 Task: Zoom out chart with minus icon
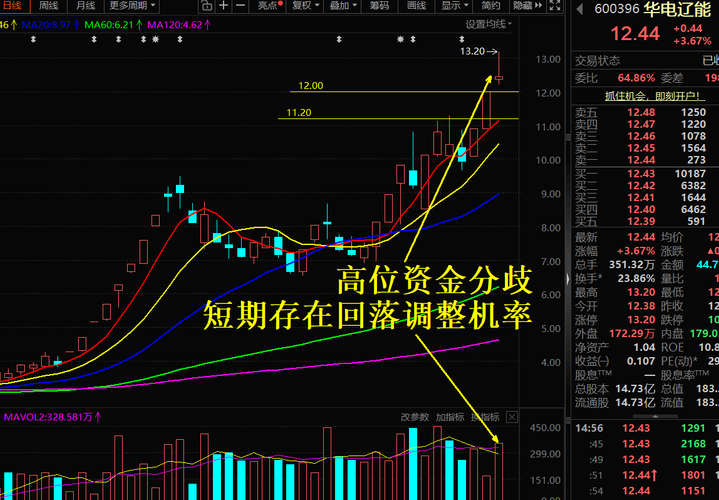(x=240, y=6)
